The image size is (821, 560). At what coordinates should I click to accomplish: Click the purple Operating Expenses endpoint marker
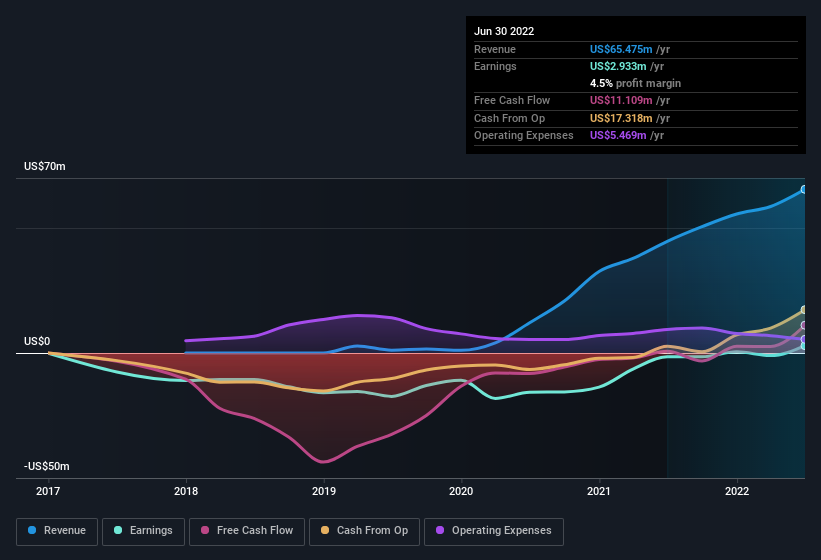tap(804, 339)
